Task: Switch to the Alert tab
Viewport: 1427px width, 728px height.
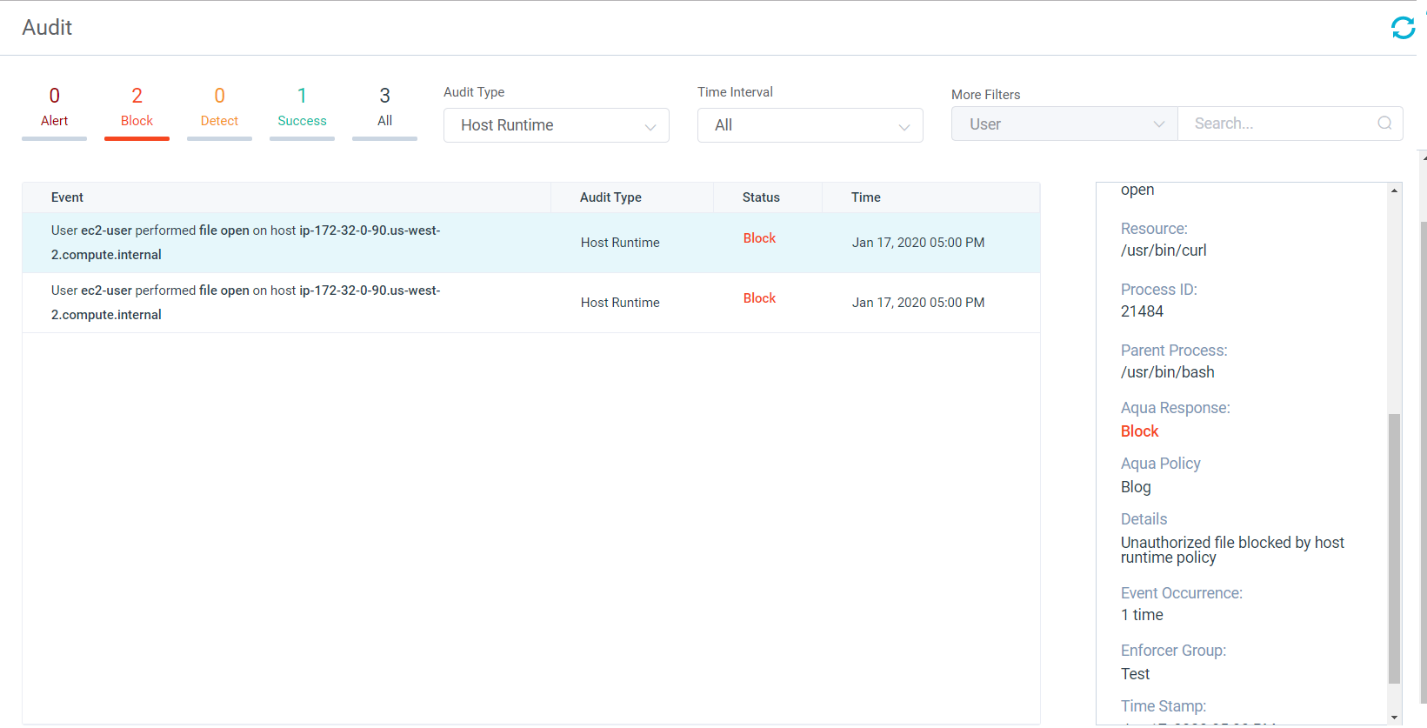Action: (54, 108)
